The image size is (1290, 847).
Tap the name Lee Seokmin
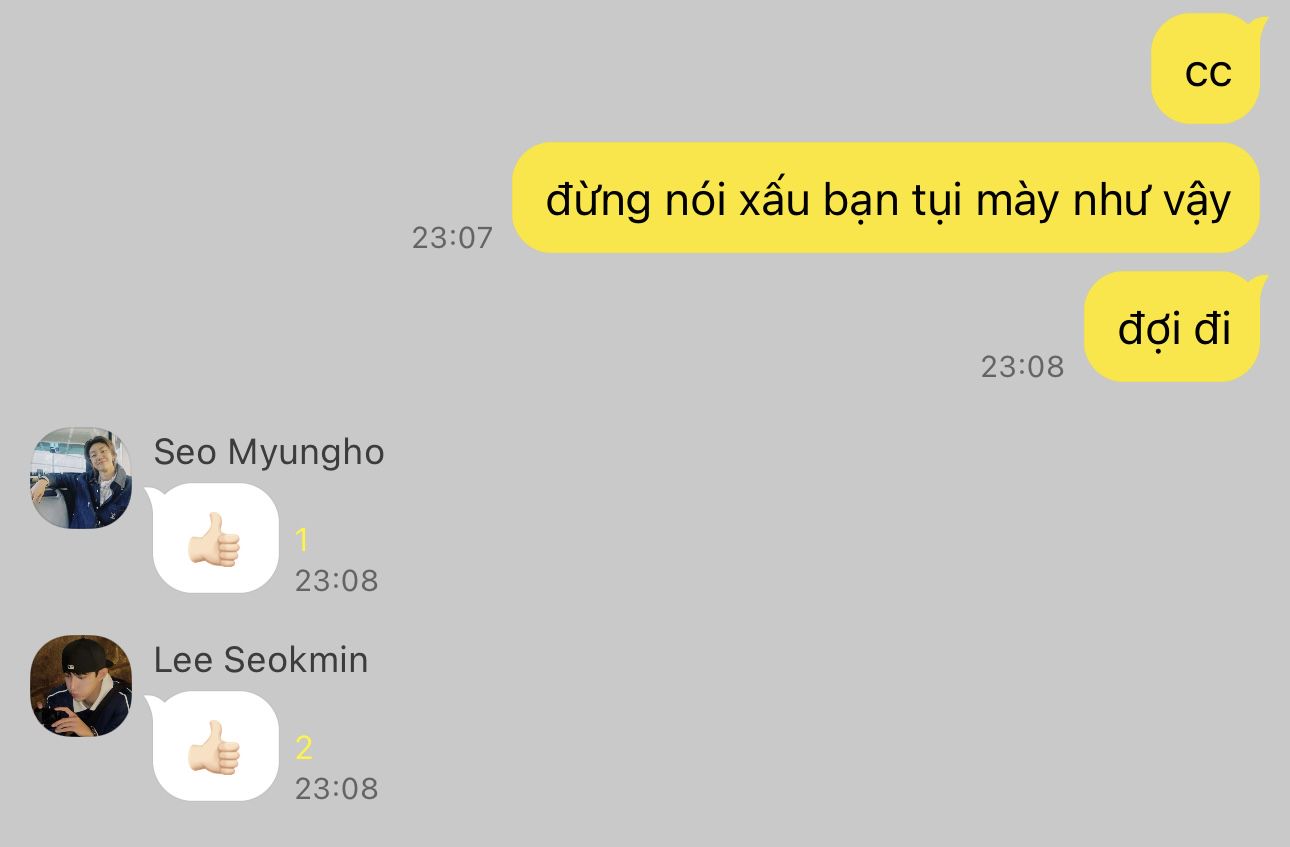tap(261, 660)
